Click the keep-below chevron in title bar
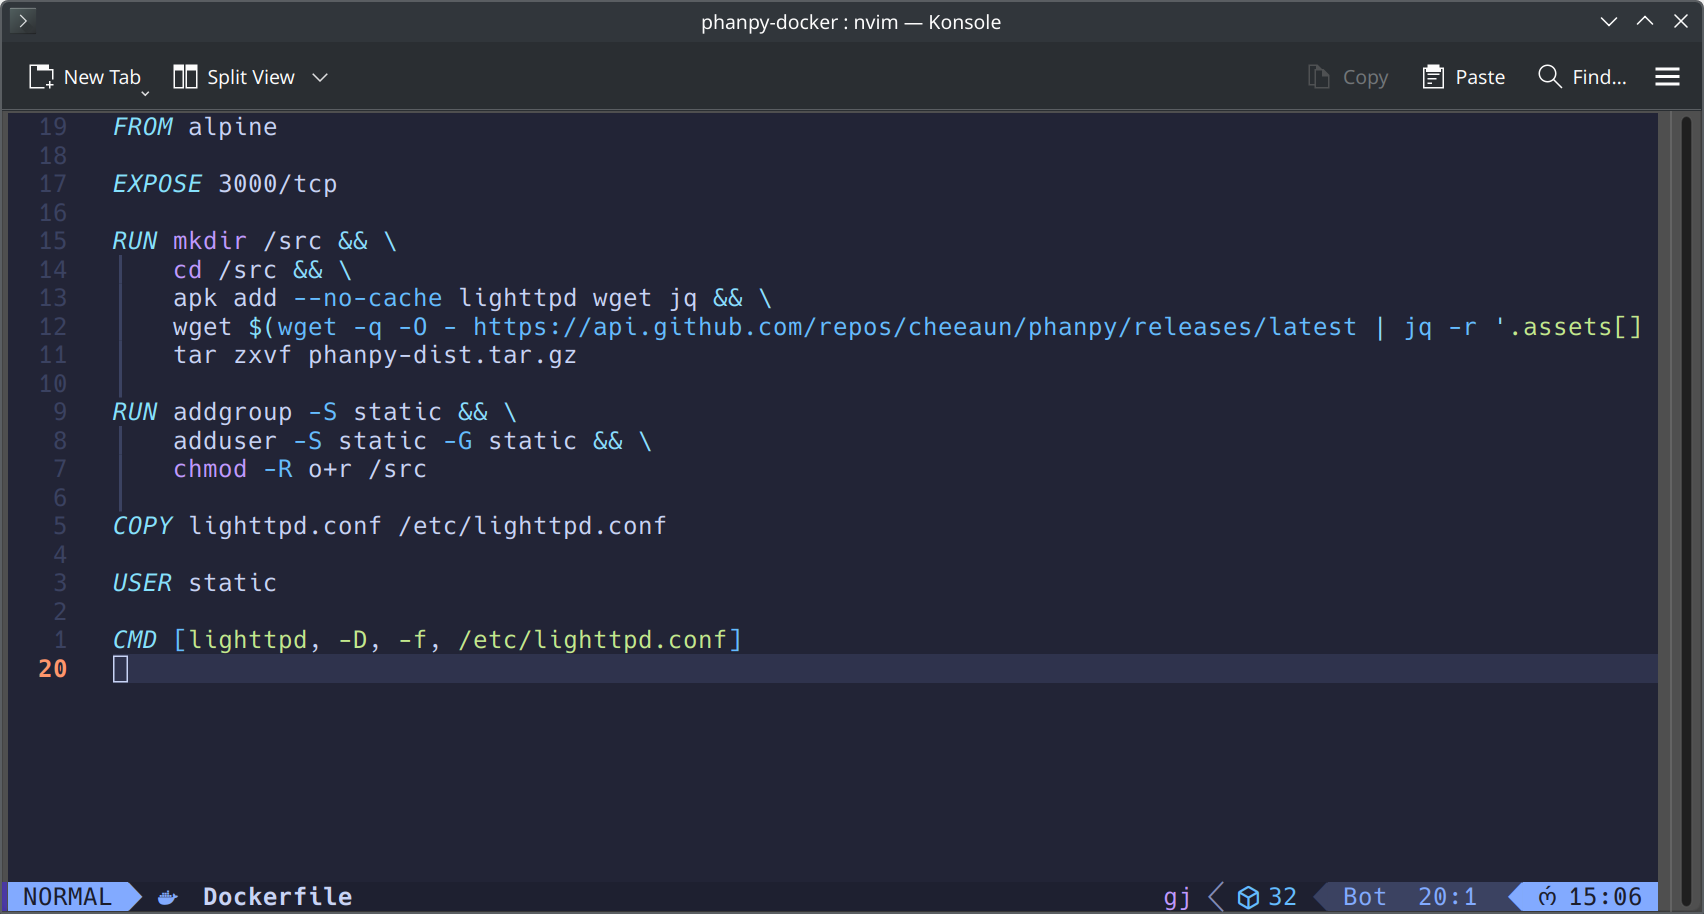 tap(1609, 21)
